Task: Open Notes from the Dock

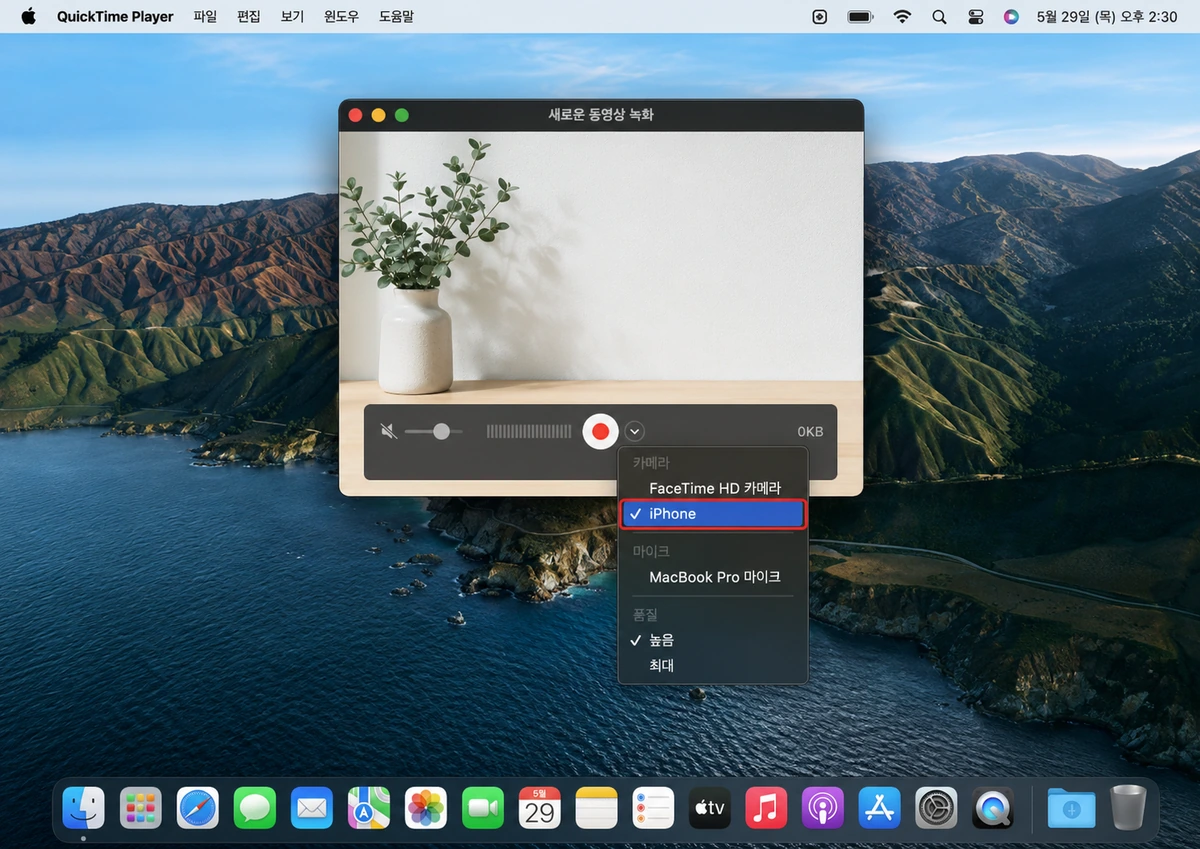Action: (597, 808)
